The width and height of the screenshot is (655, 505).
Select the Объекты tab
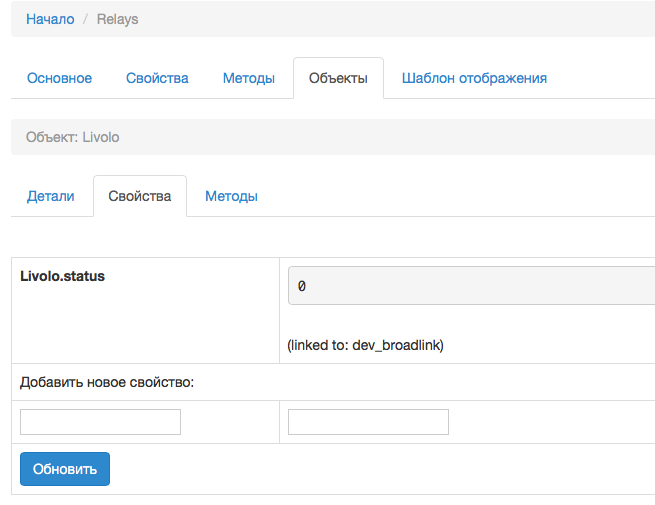tap(338, 78)
